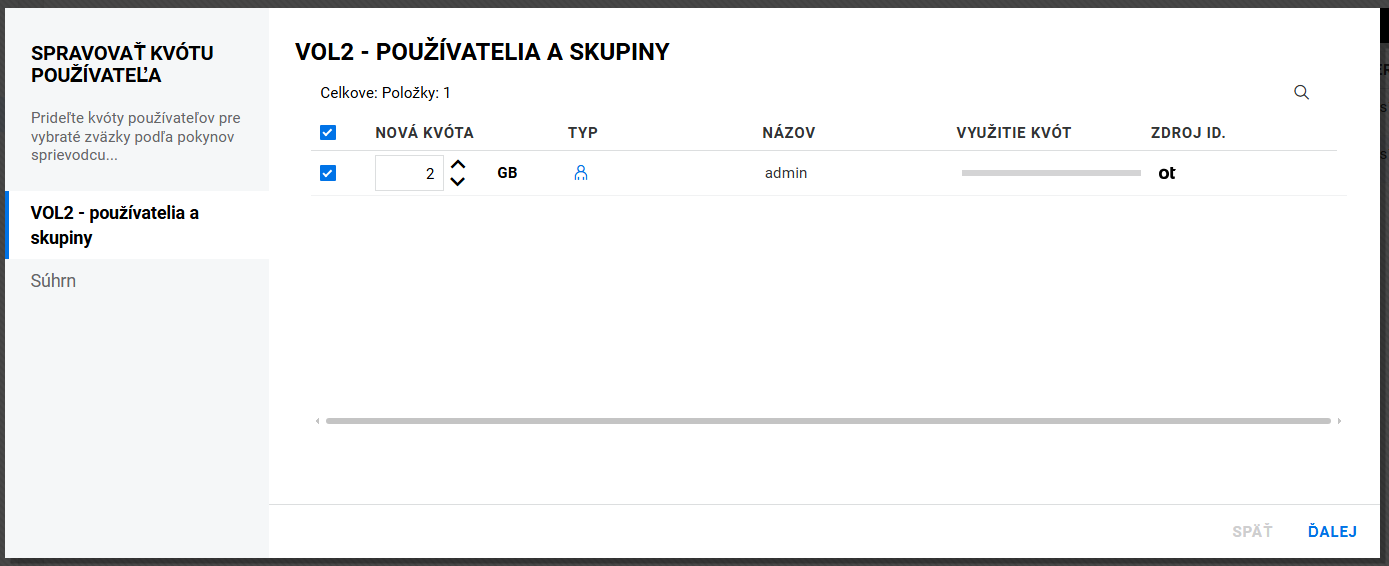Click the user type icon for admin

click(581, 173)
